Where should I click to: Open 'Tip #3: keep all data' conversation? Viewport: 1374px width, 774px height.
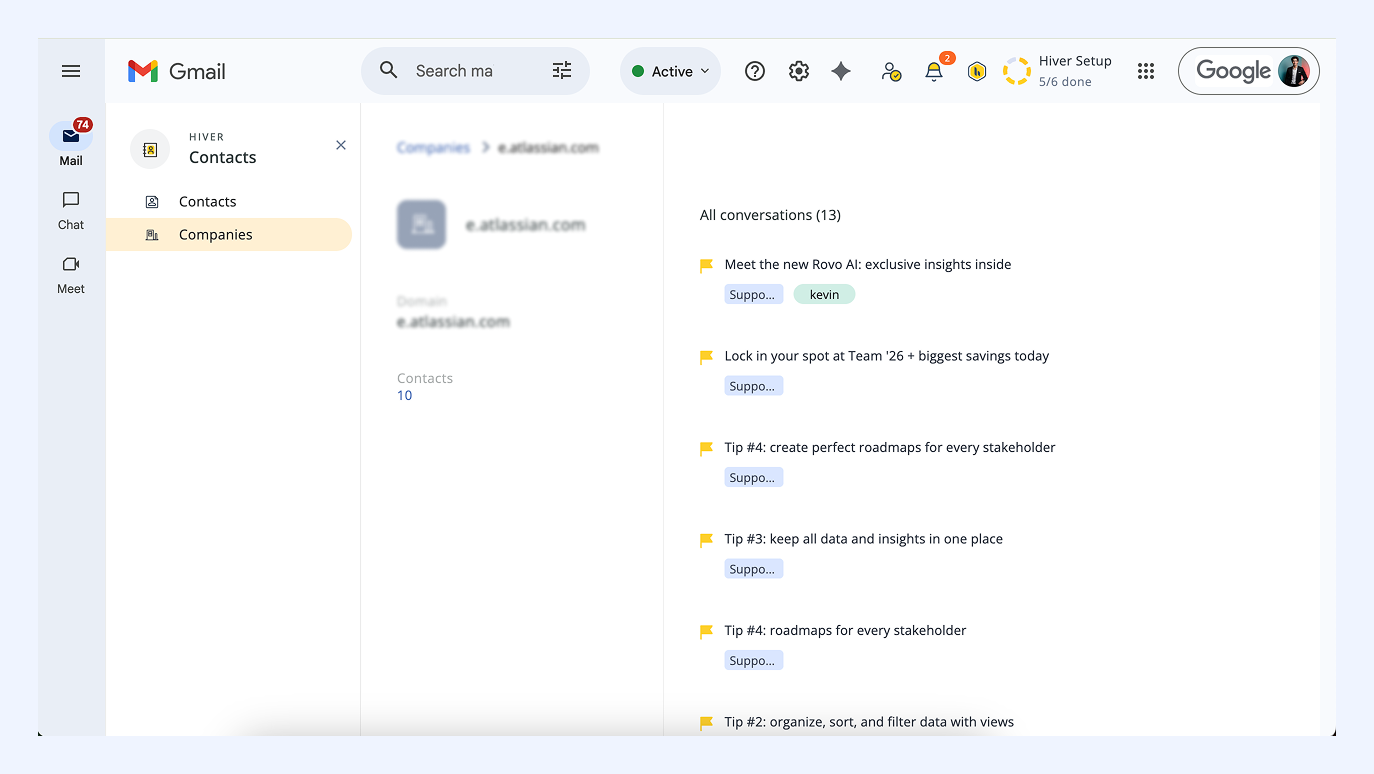tap(864, 539)
